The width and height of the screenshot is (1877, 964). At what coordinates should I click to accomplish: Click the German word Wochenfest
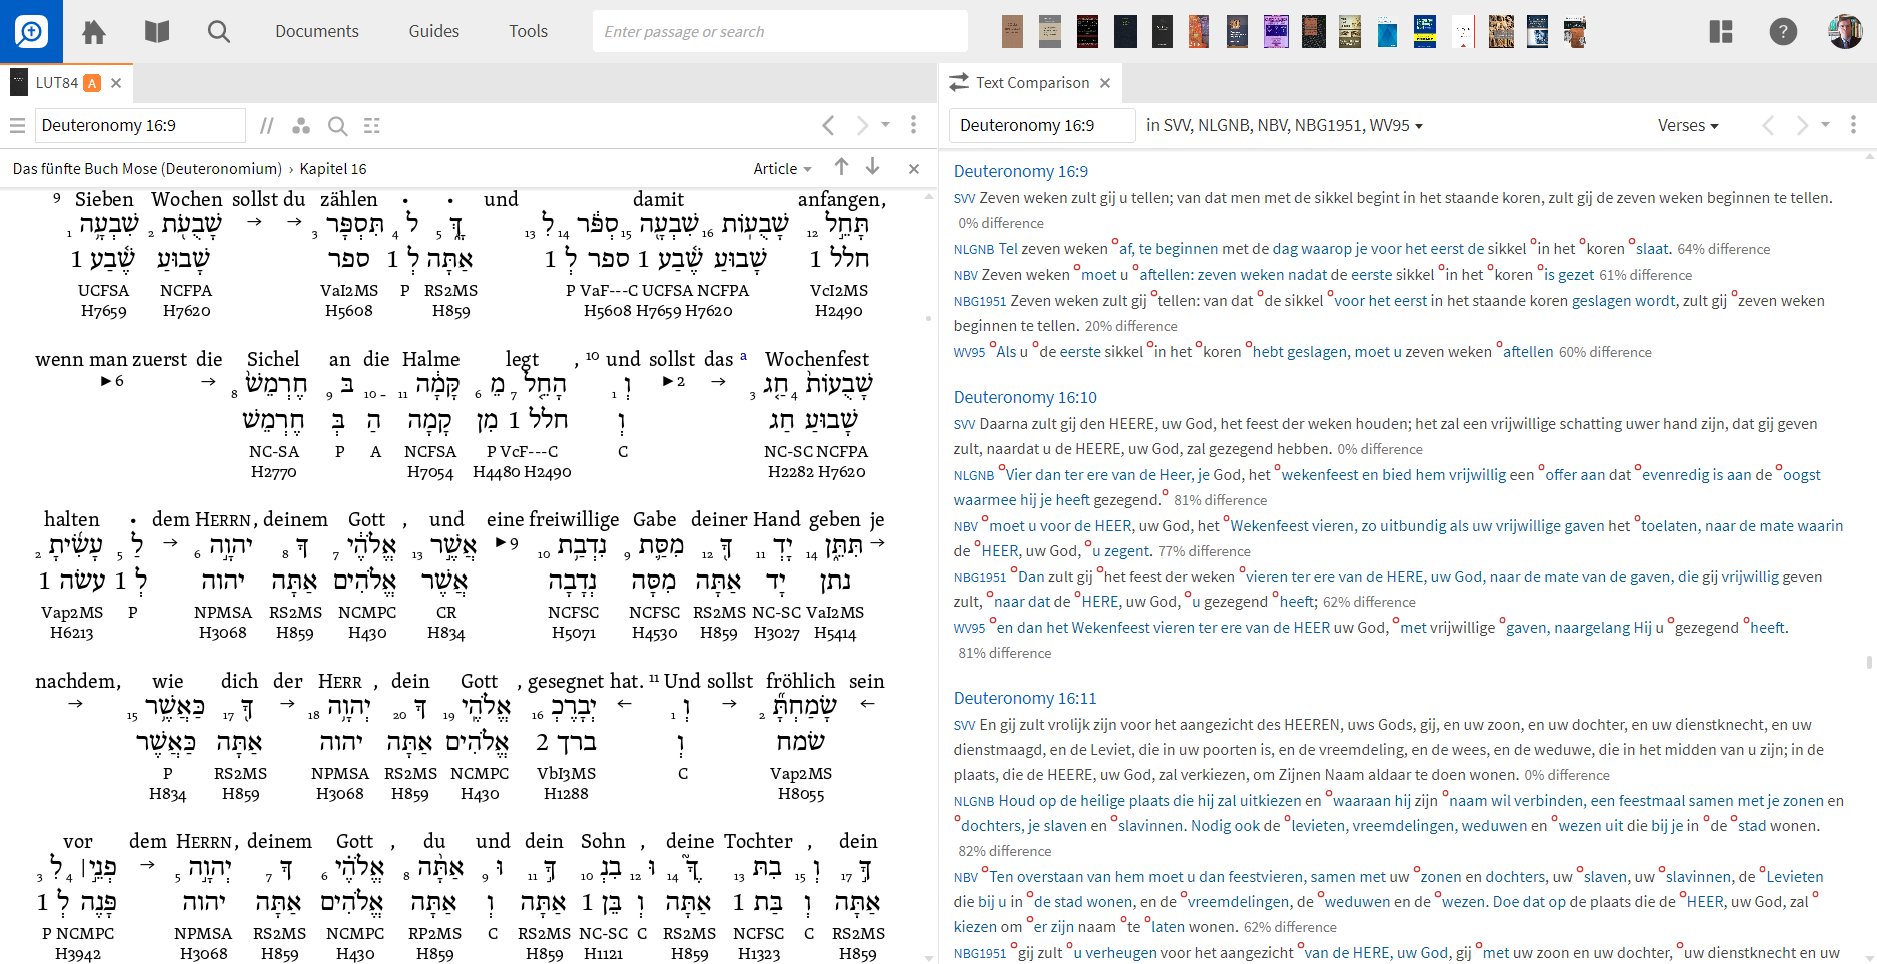tap(817, 359)
